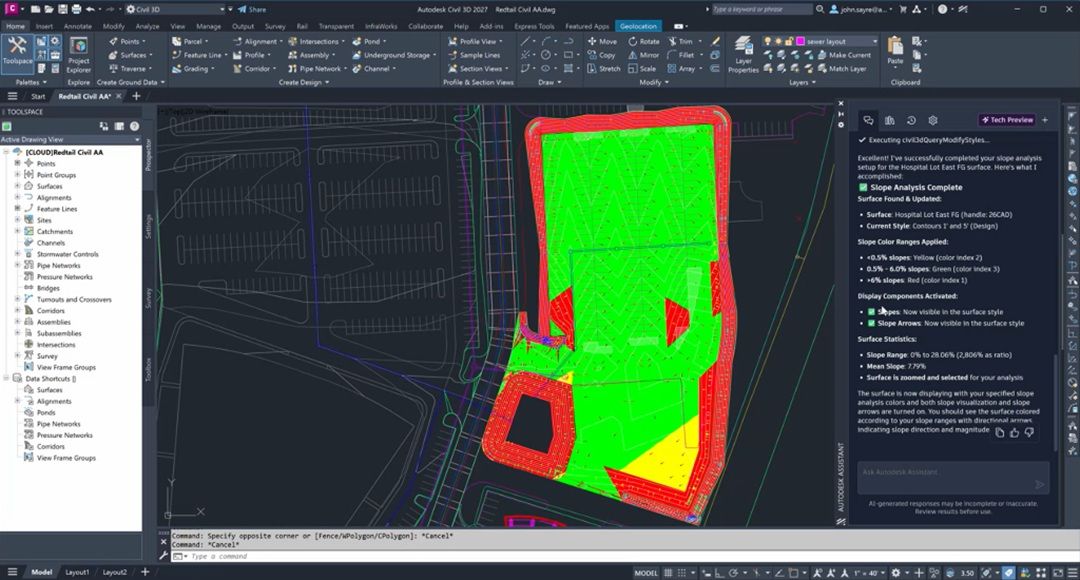Select the Move tool
Image resolution: width=1080 pixels, height=580 pixels.
pyautogui.click(x=602, y=41)
